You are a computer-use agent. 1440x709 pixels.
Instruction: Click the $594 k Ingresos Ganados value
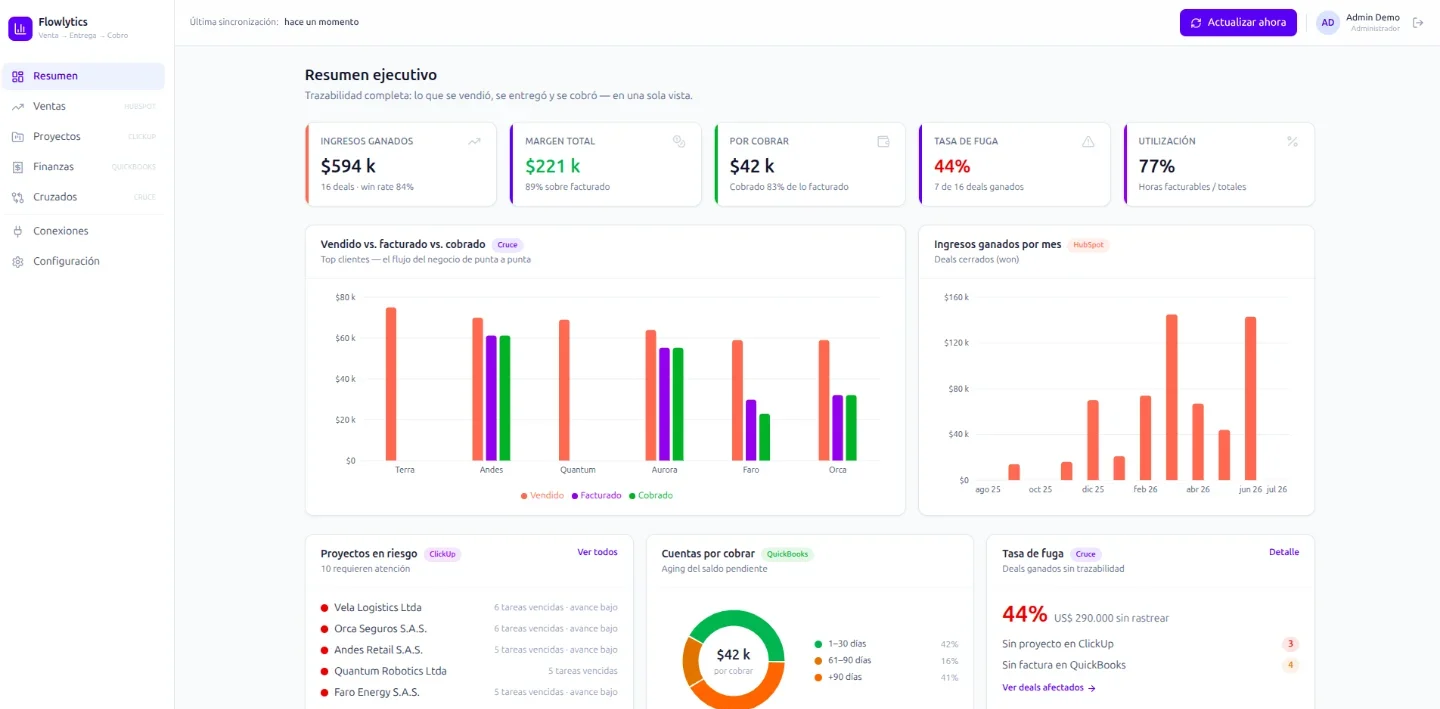(348, 166)
